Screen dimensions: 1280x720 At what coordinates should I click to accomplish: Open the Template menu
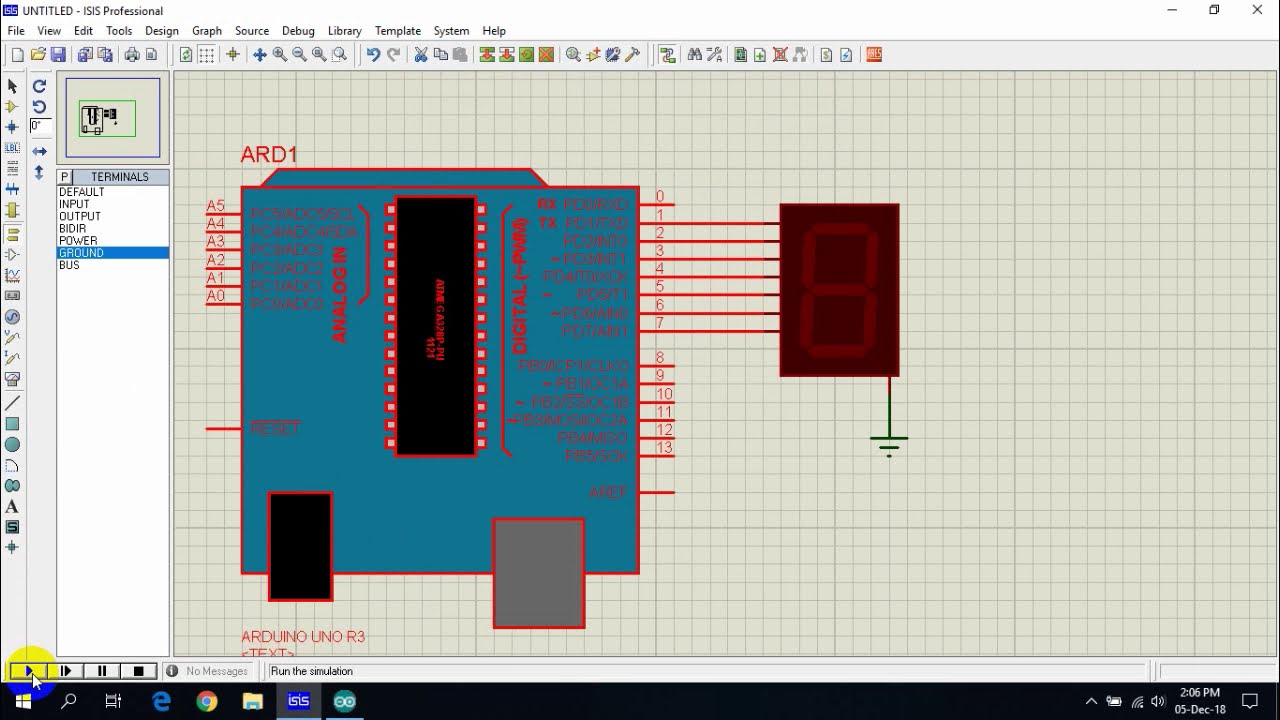(x=398, y=31)
